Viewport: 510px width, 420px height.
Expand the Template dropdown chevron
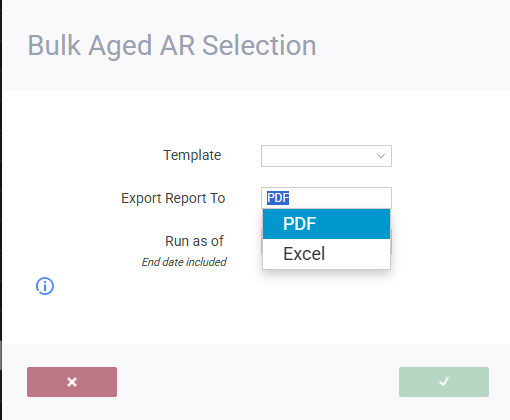click(381, 156)
